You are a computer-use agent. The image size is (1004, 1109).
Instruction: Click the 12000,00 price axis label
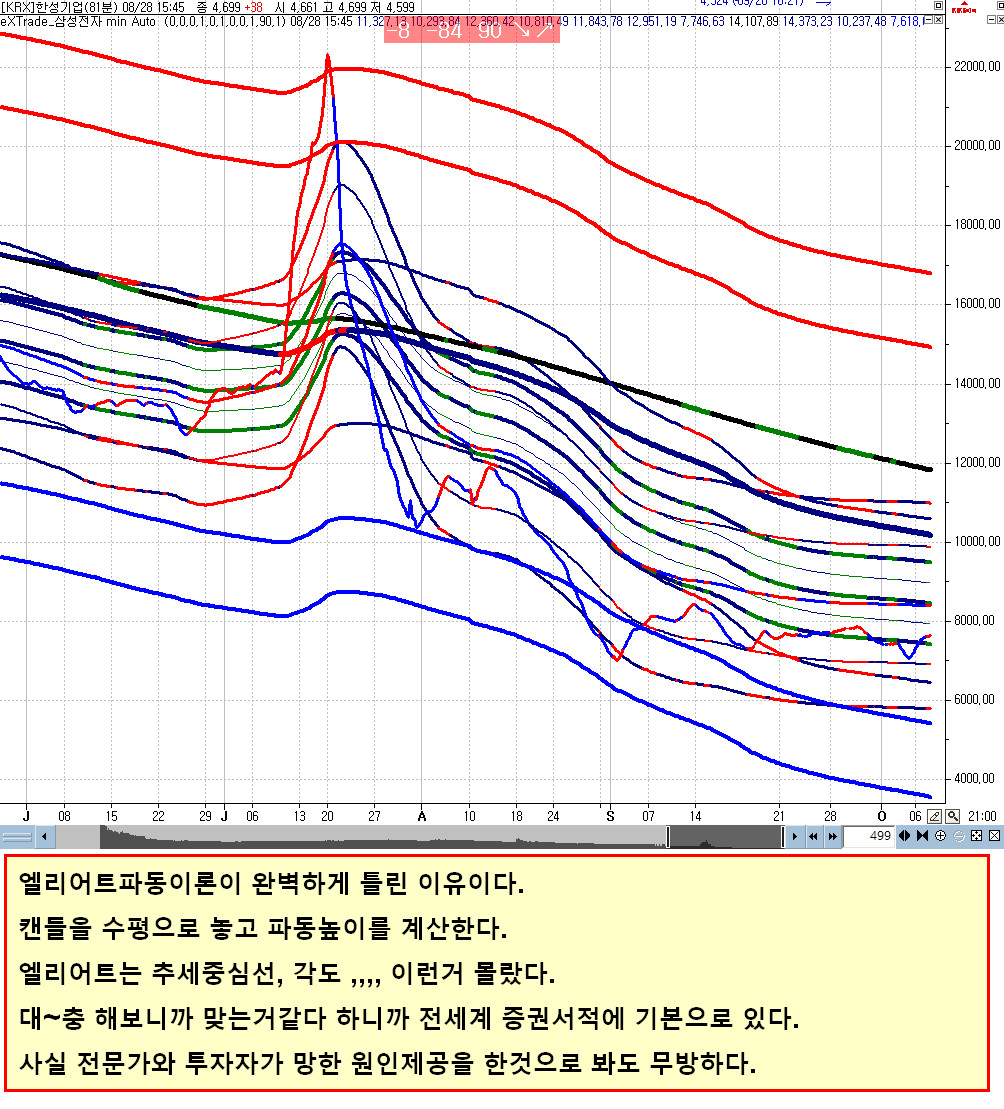[x=977, y=462]
